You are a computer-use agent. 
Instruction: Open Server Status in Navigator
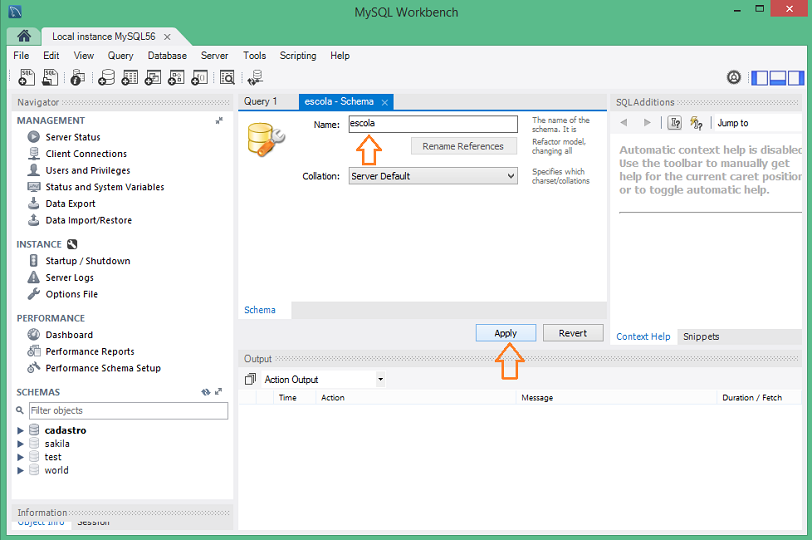pyautogui.click(x=73, y=137)
